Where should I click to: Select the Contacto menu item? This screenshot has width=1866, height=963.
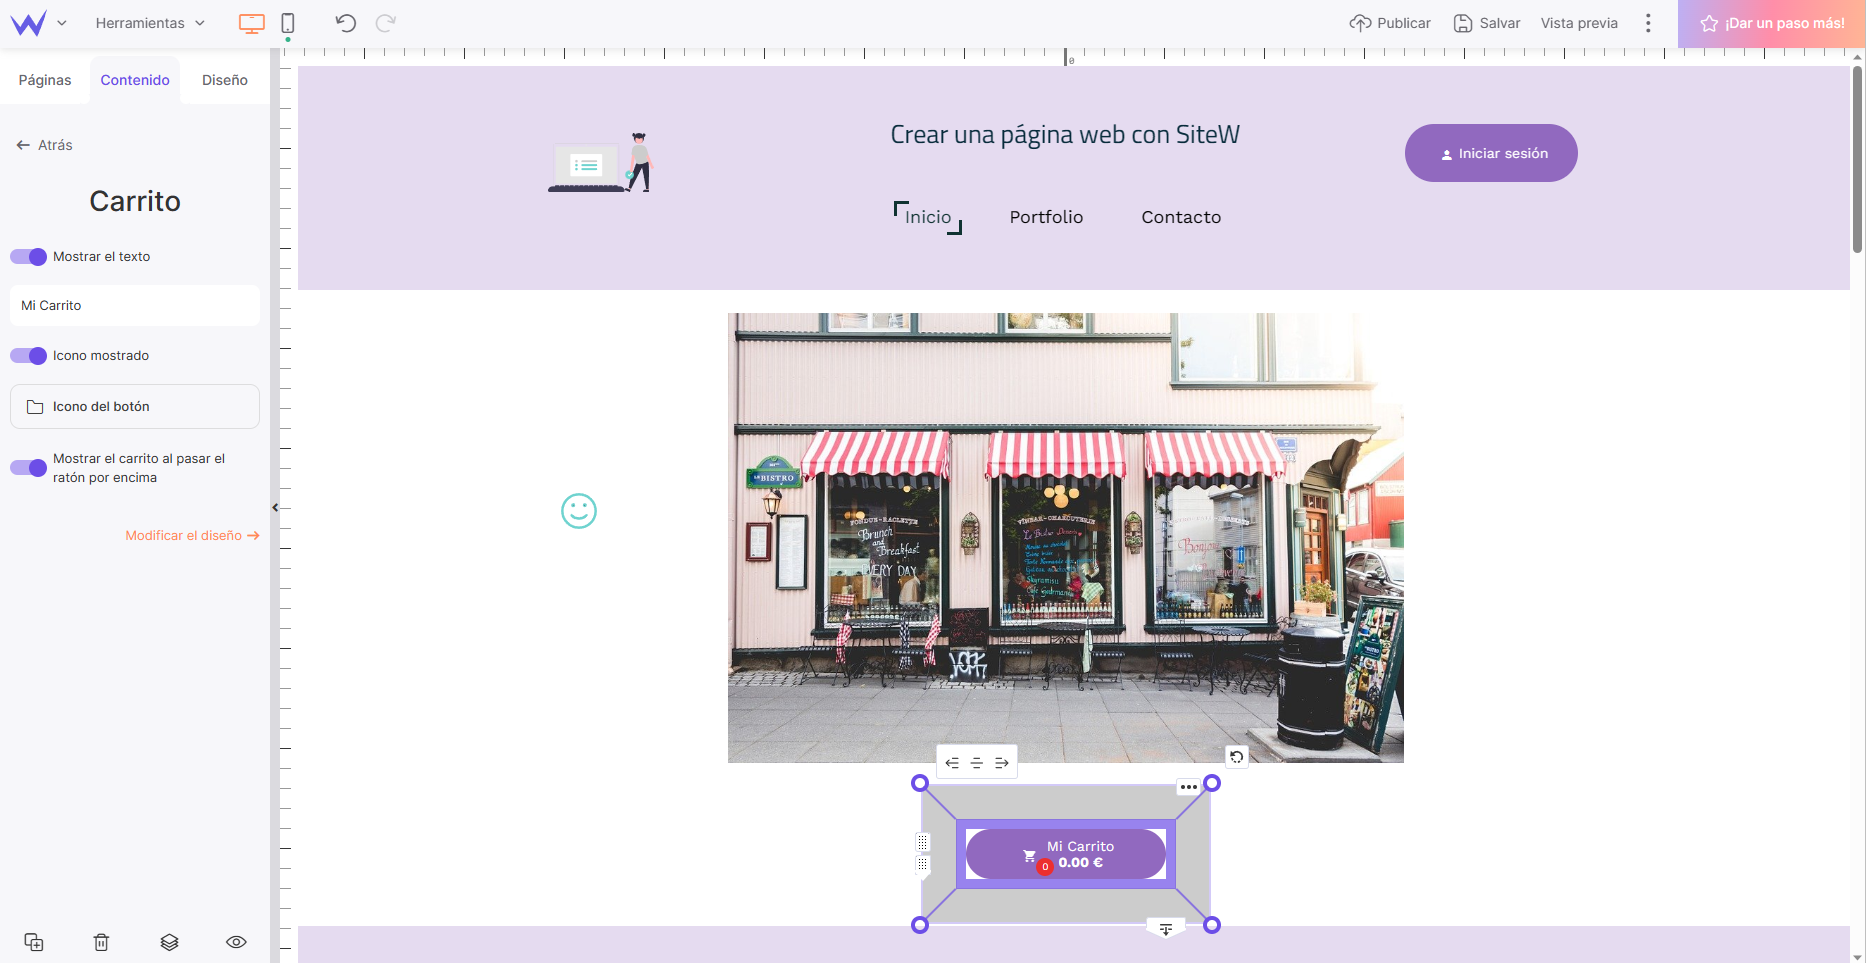tap(1181, 217)
